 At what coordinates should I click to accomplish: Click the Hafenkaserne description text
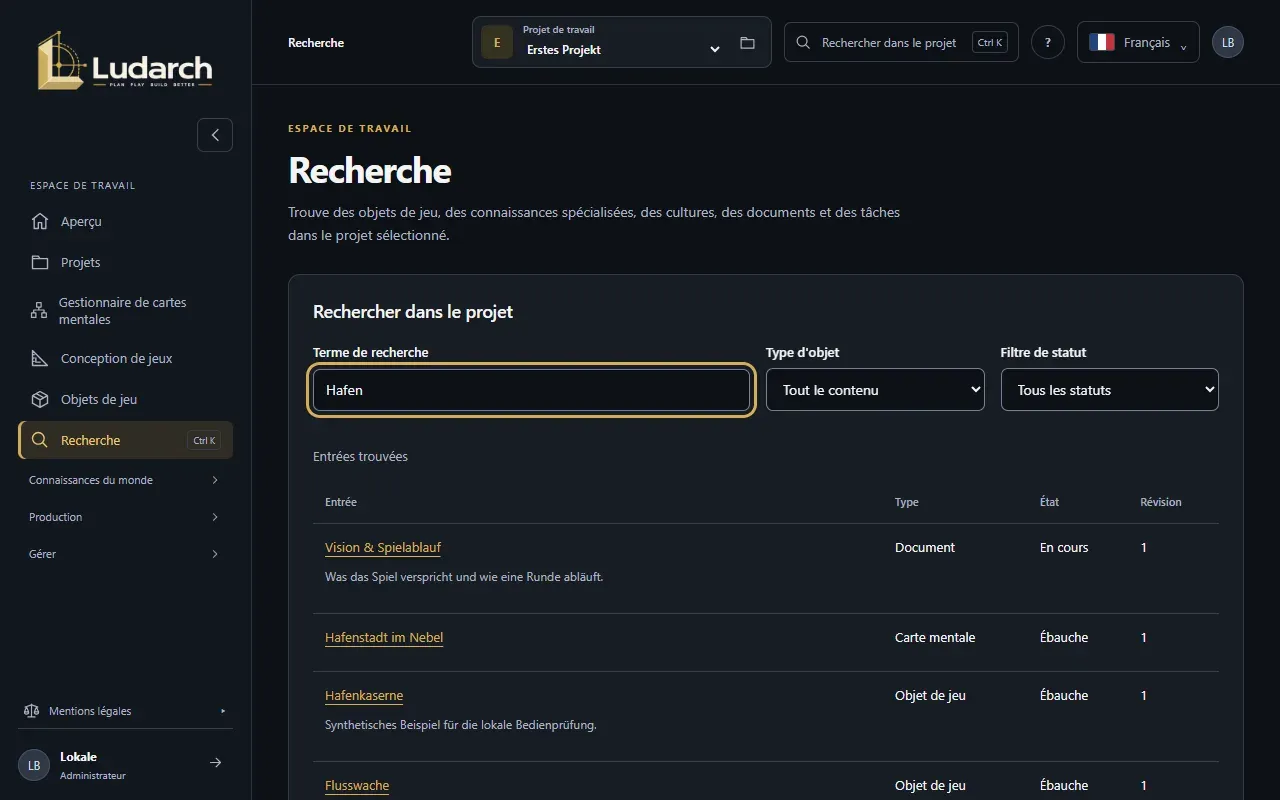pos(461,725)
